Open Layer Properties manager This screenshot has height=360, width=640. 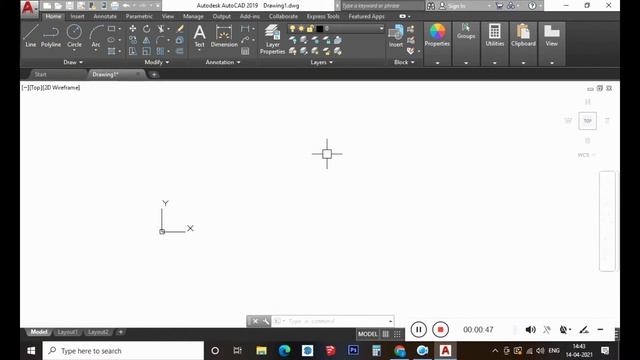pos(272,39)
